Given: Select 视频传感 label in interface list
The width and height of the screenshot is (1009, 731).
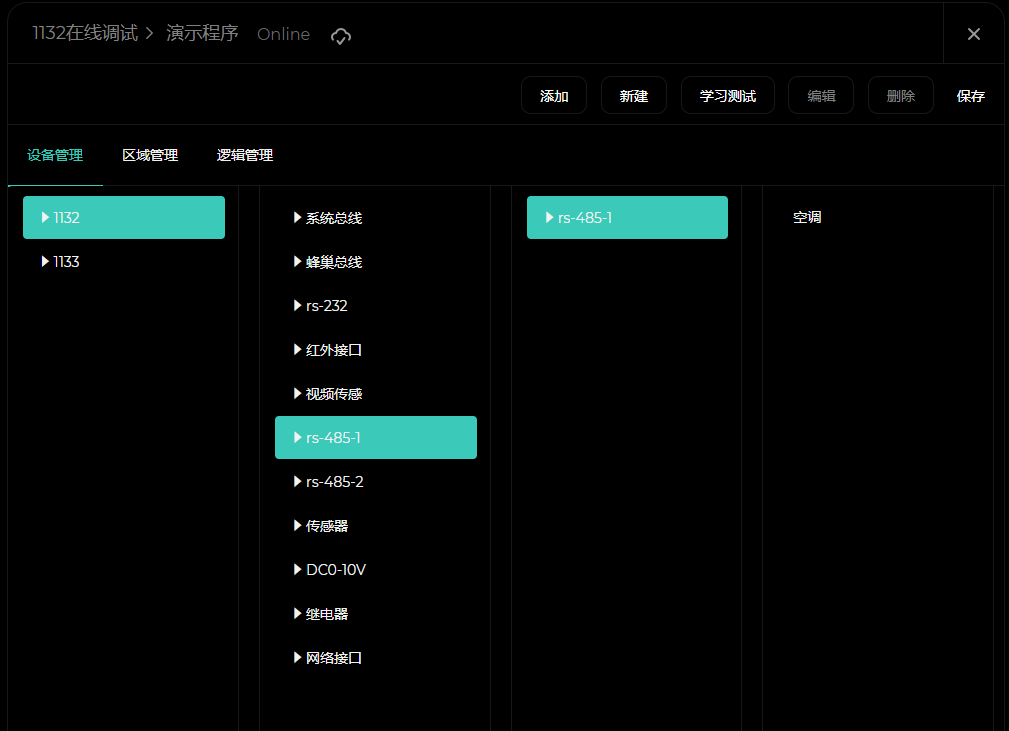Looking at the screenshot, I should (x=334, y=394).
